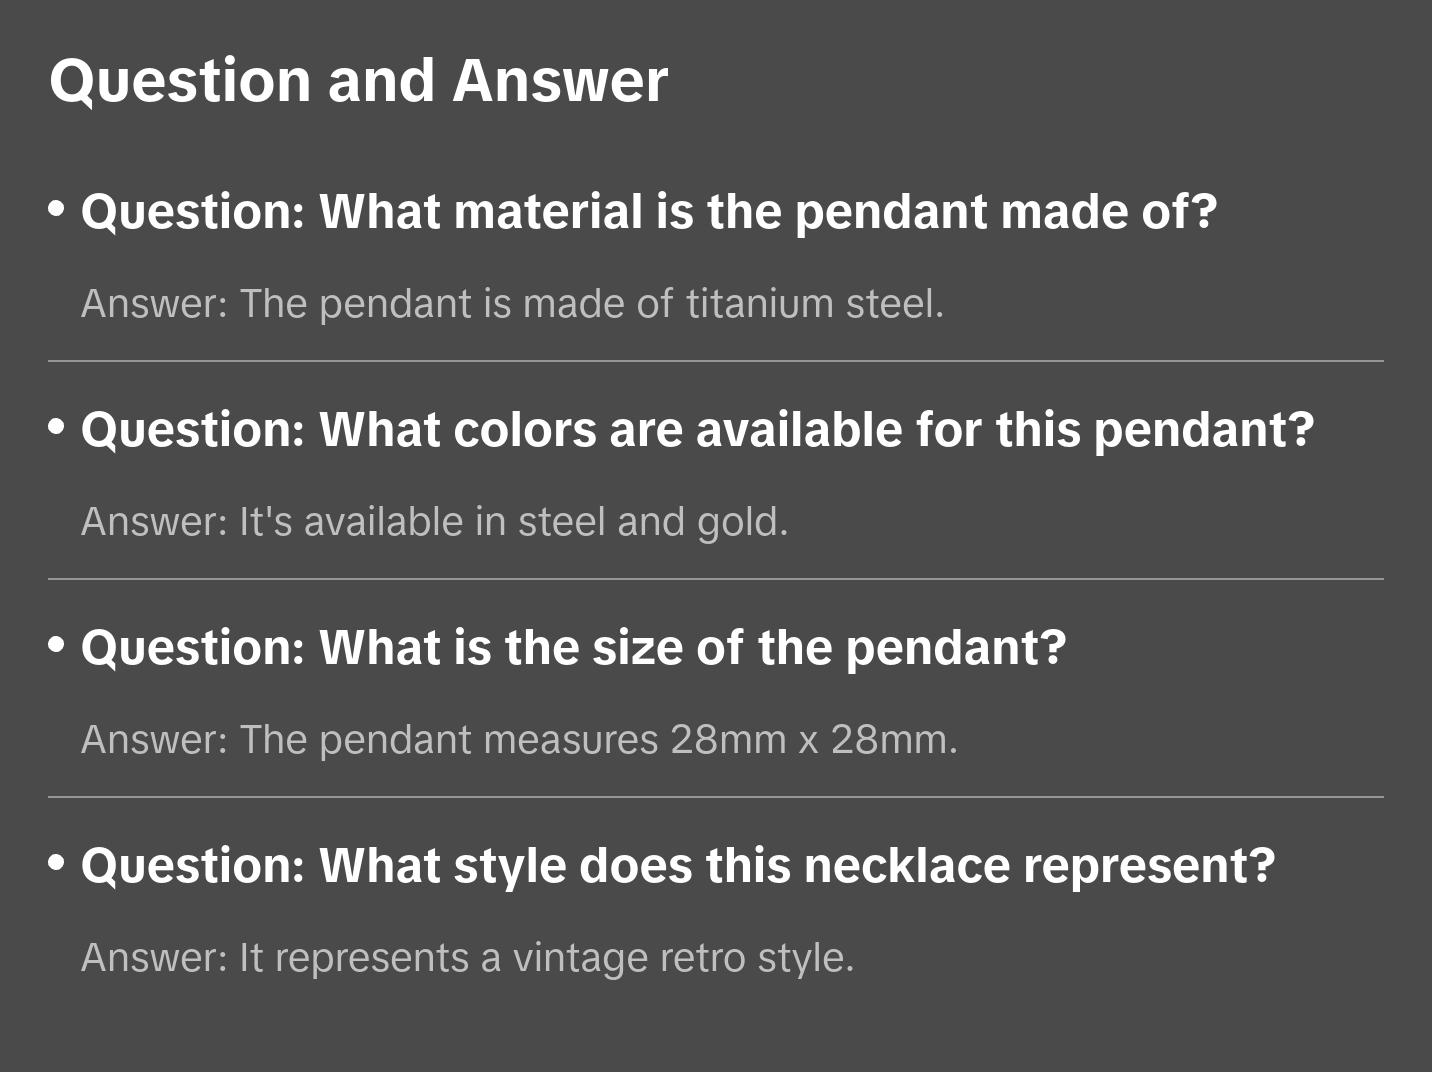Image resolution: width=1432 pixels, height=1072 pixels.
Task: Click the titanium steel answer text
Action: click(512, 304)
